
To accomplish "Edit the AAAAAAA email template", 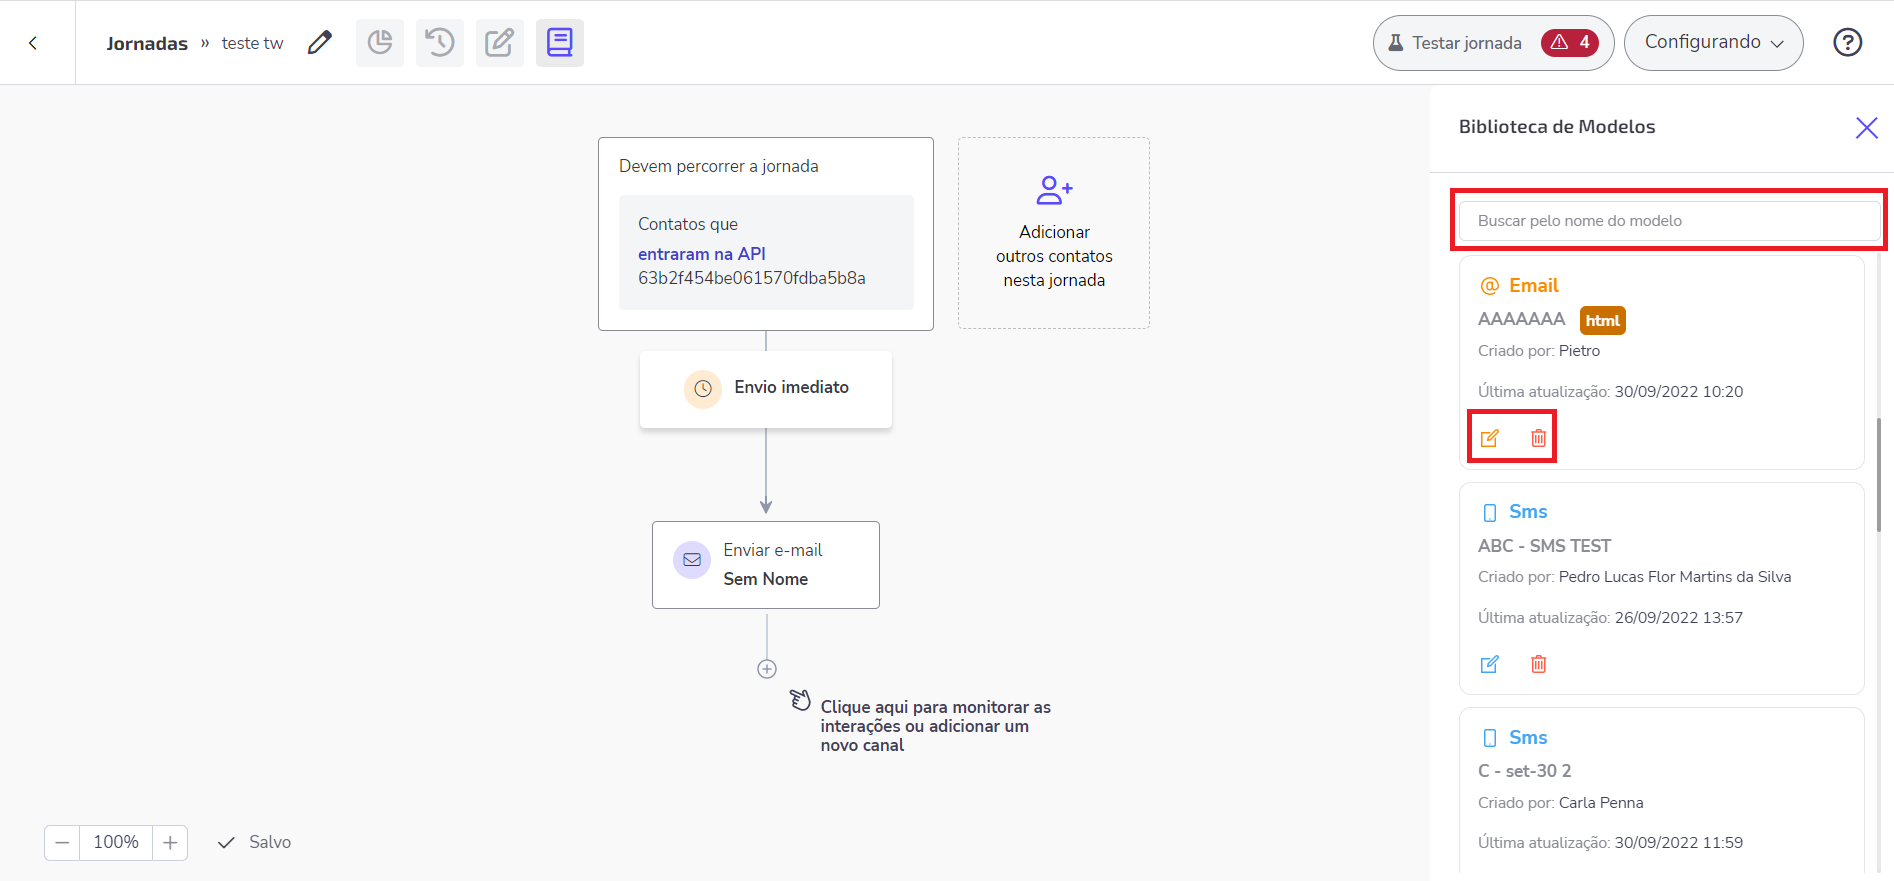I will [x=1489, y=438].
